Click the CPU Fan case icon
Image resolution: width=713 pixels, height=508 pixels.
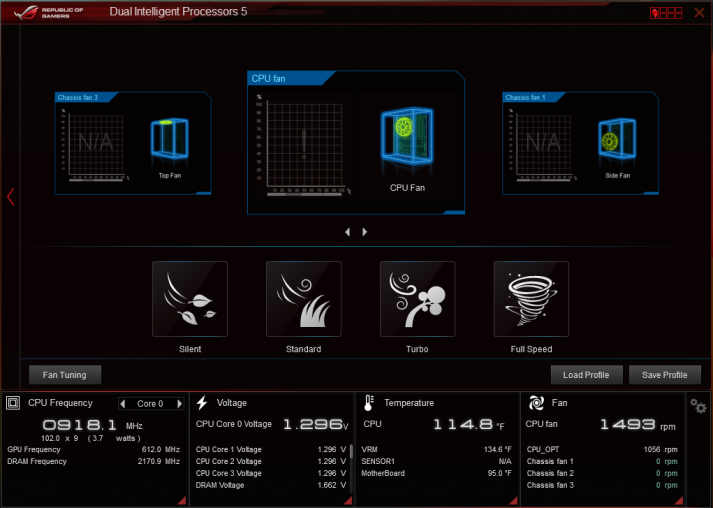pos(407,136)
